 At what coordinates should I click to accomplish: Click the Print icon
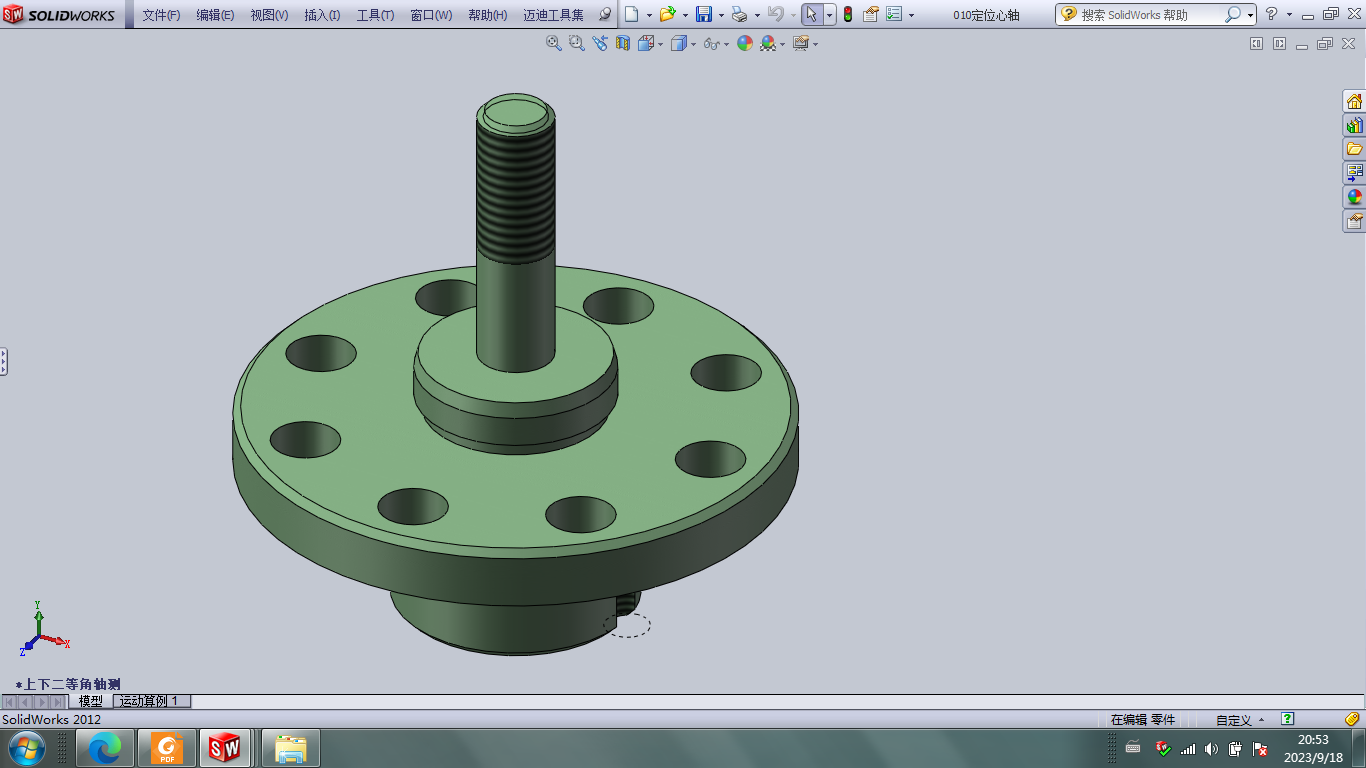[739, 14]
